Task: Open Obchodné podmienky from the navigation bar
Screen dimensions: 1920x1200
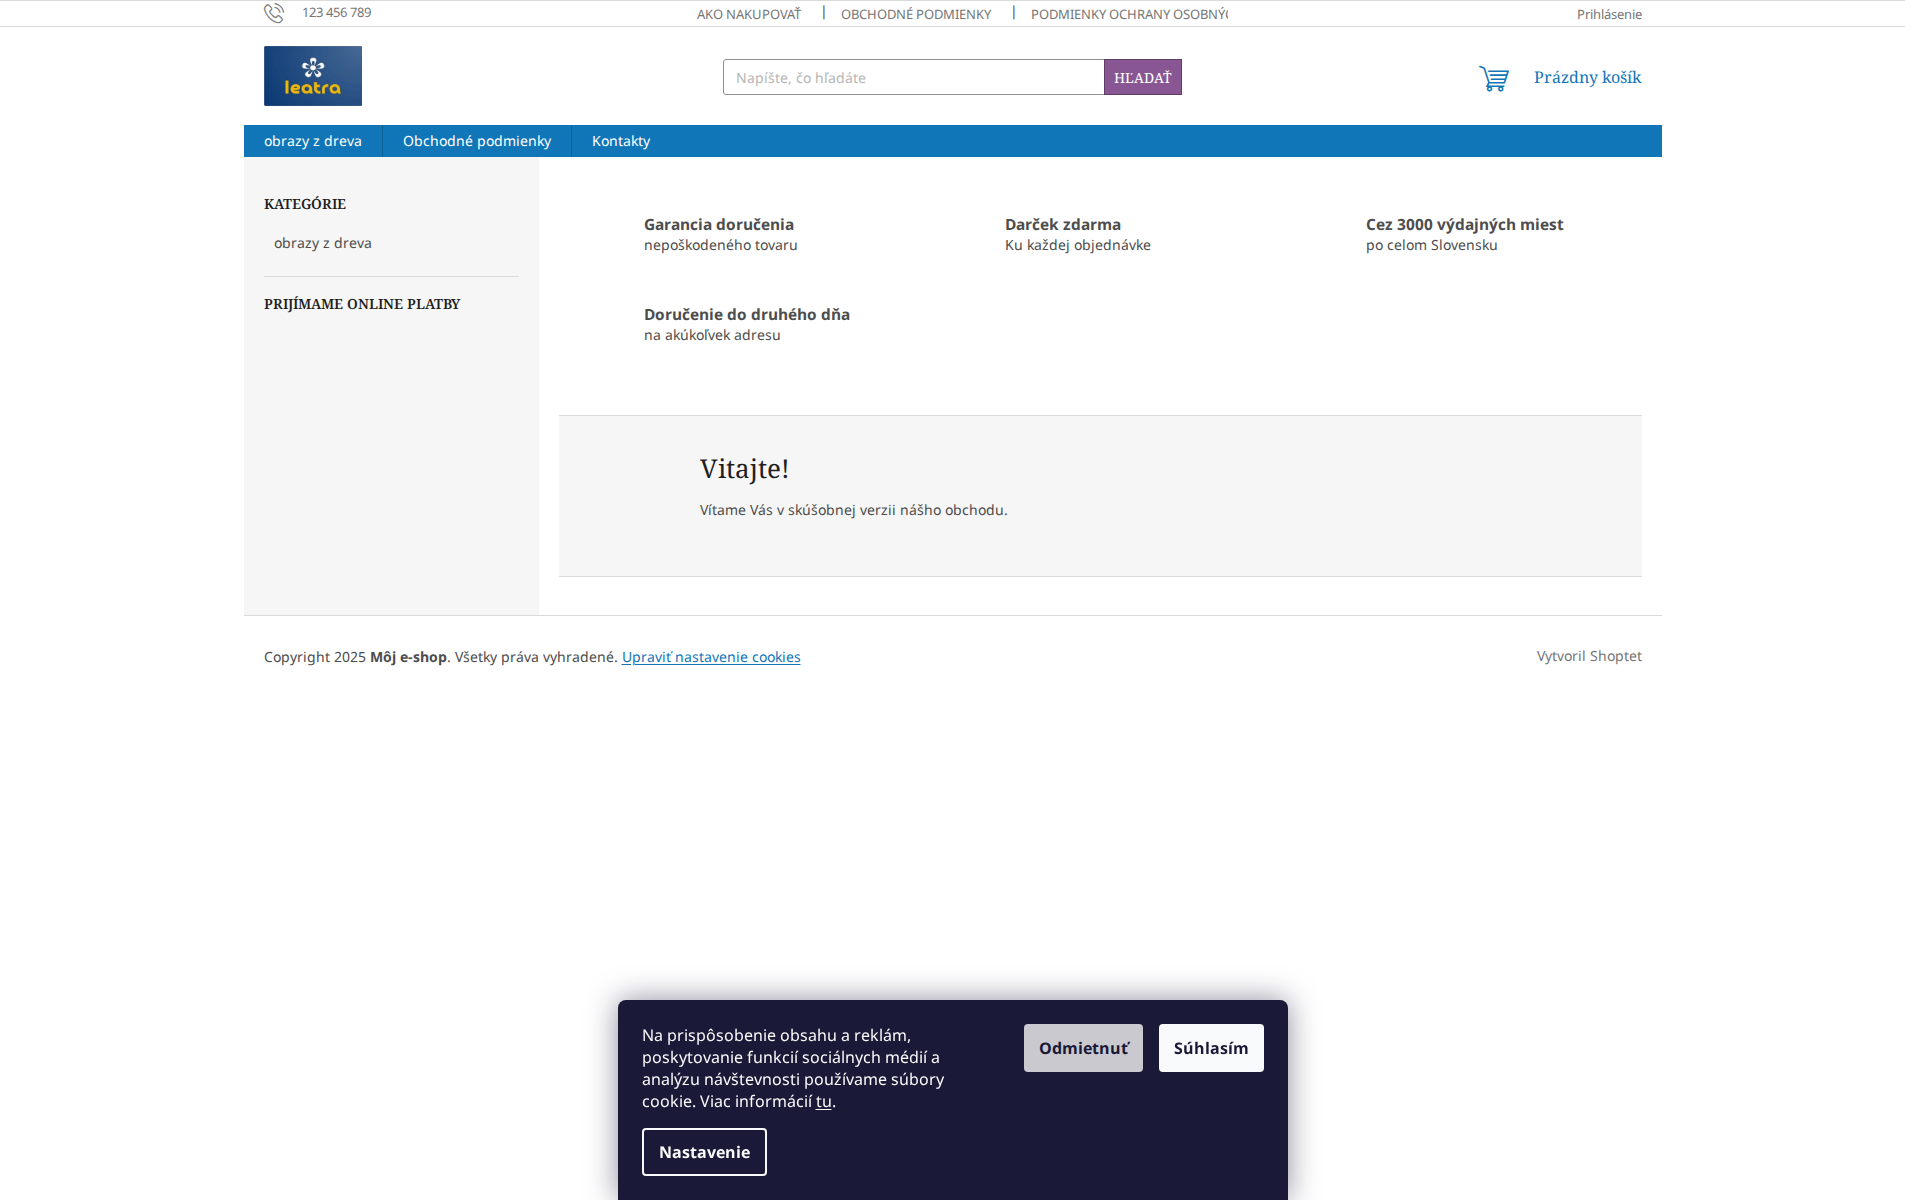Action: coord(476,141)
